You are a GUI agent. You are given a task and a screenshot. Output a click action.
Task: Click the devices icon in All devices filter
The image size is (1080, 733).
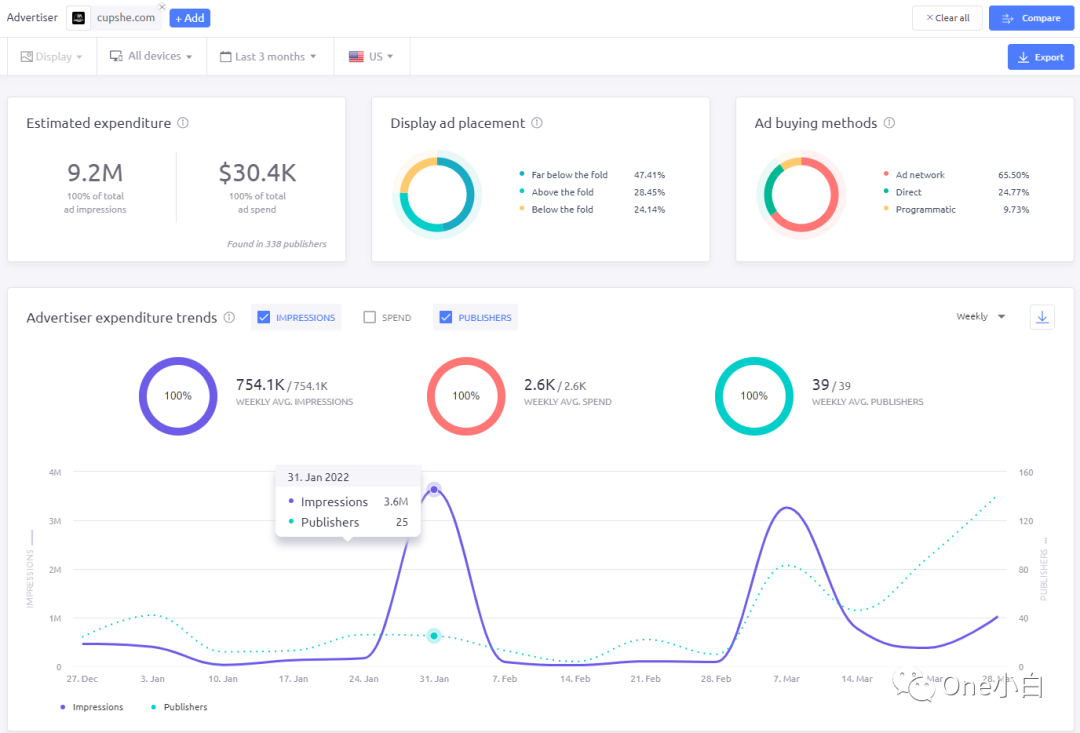[x=115, y=56]
